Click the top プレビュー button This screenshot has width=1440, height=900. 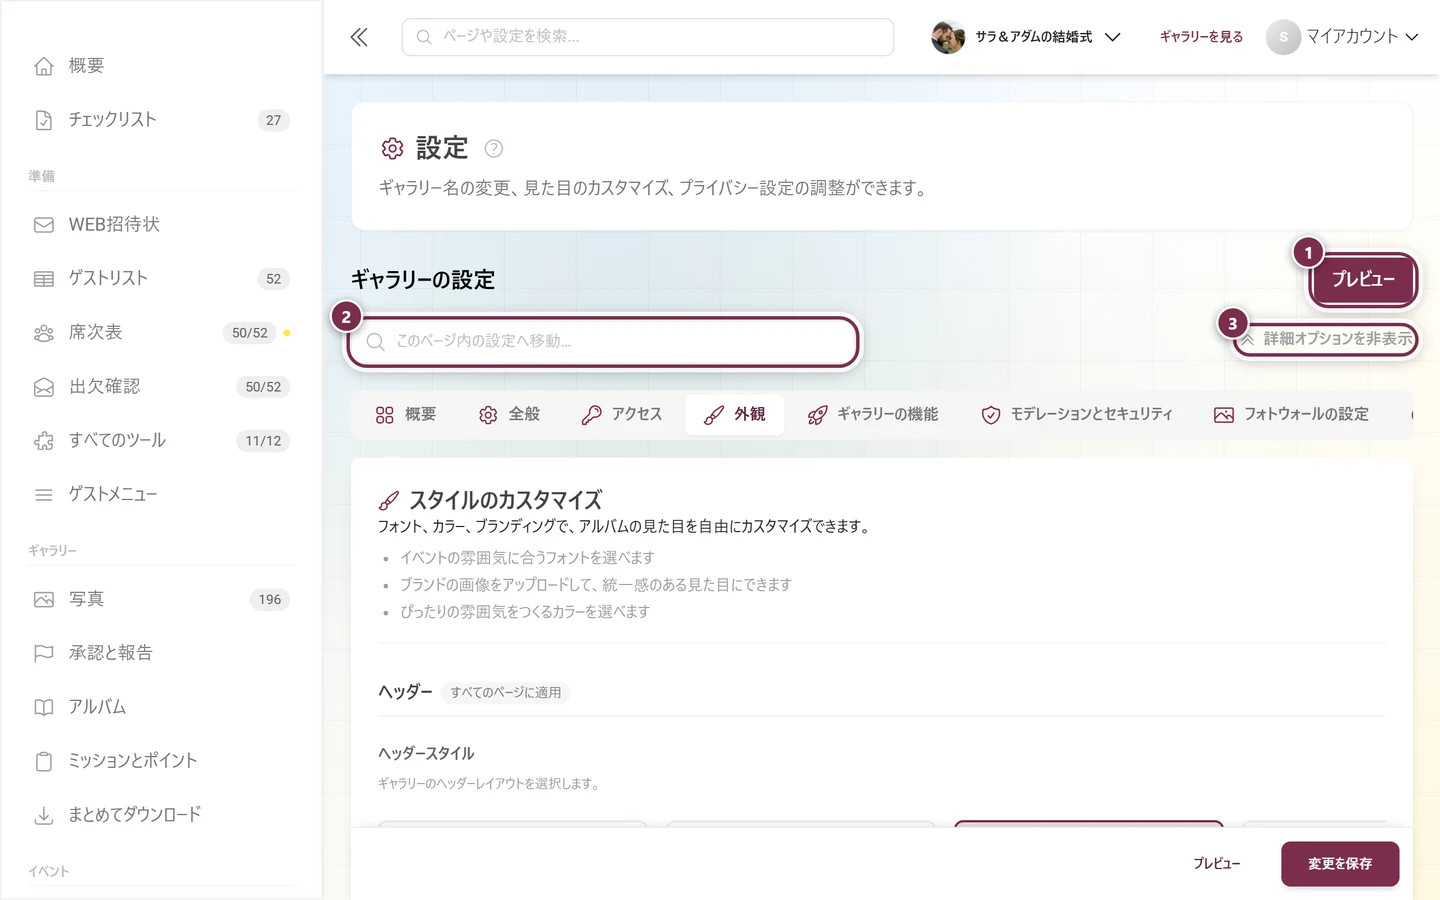click(x=1363, y=280)
